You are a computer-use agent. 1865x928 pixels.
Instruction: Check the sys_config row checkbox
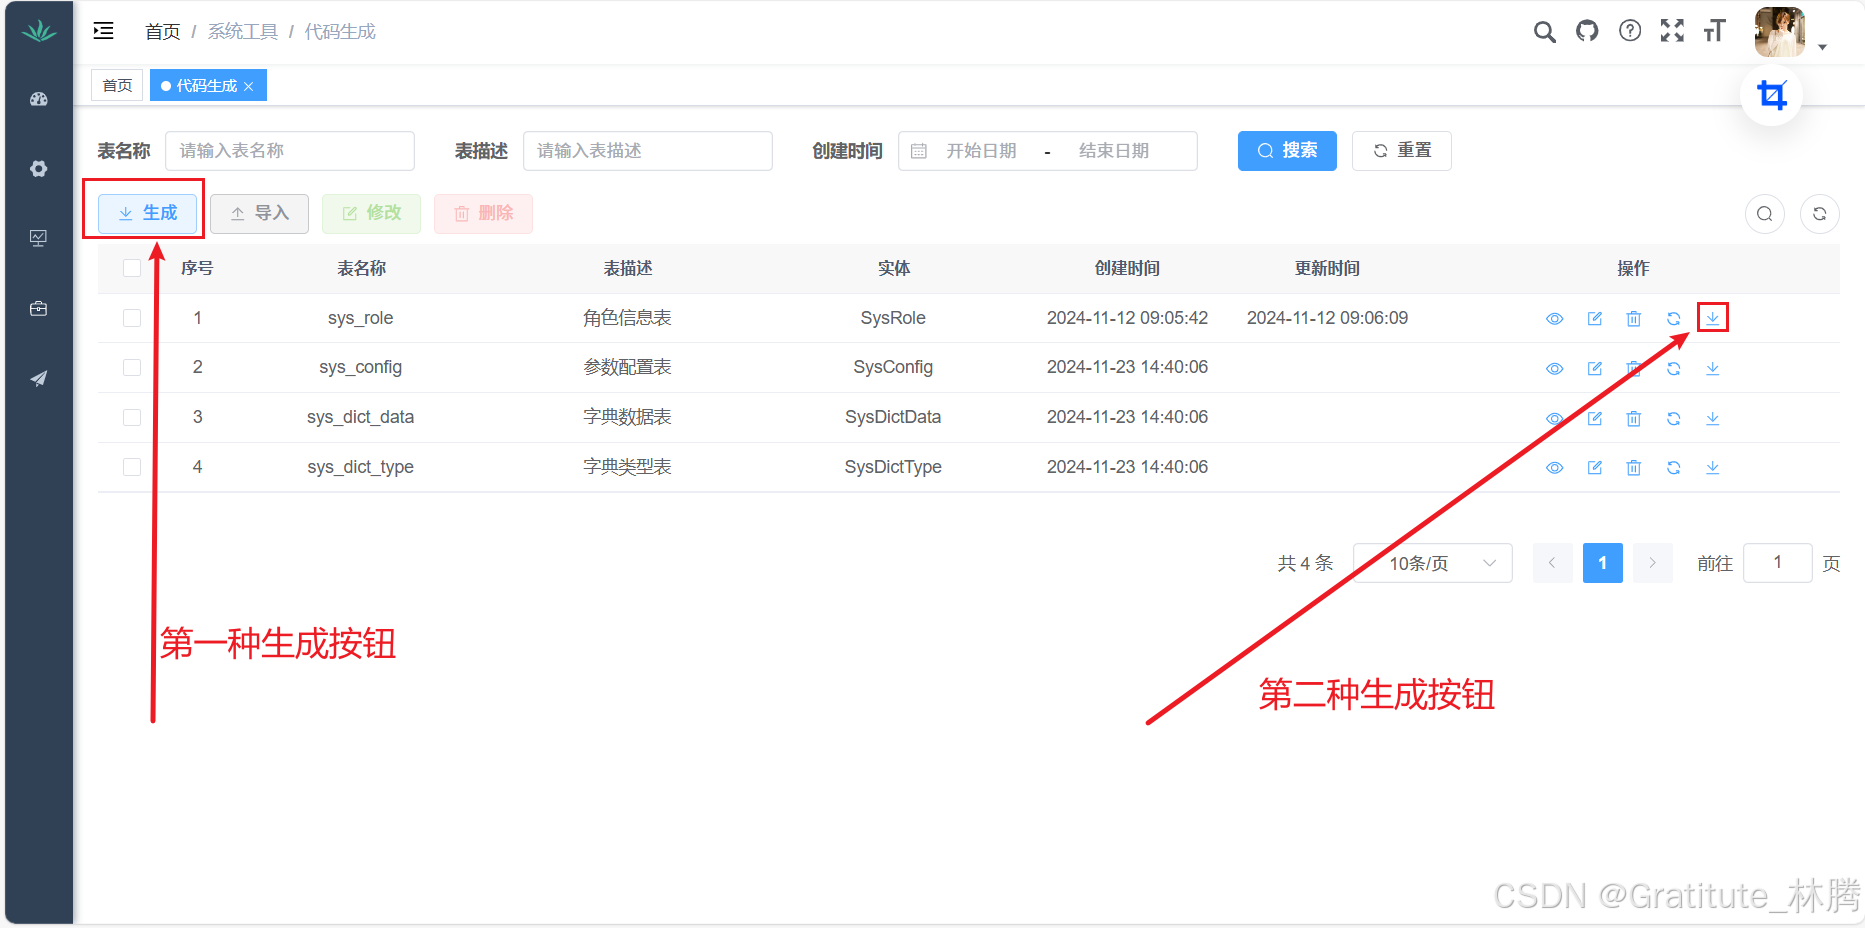(x=132, y=368)
